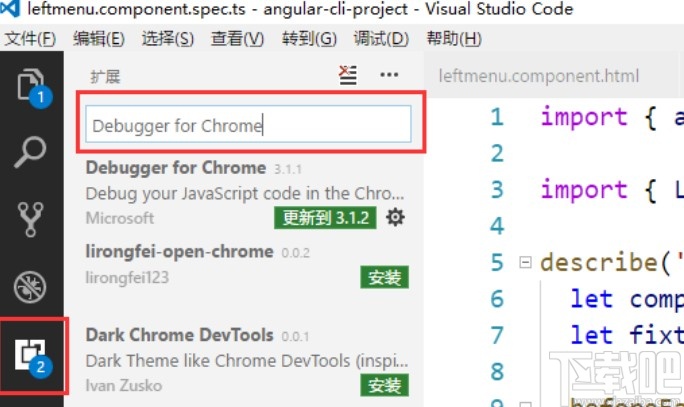Collapse the describe block fold arrow
Image resolution: width=684 pixels, height=407 pixels.
(x=525, y=263)
